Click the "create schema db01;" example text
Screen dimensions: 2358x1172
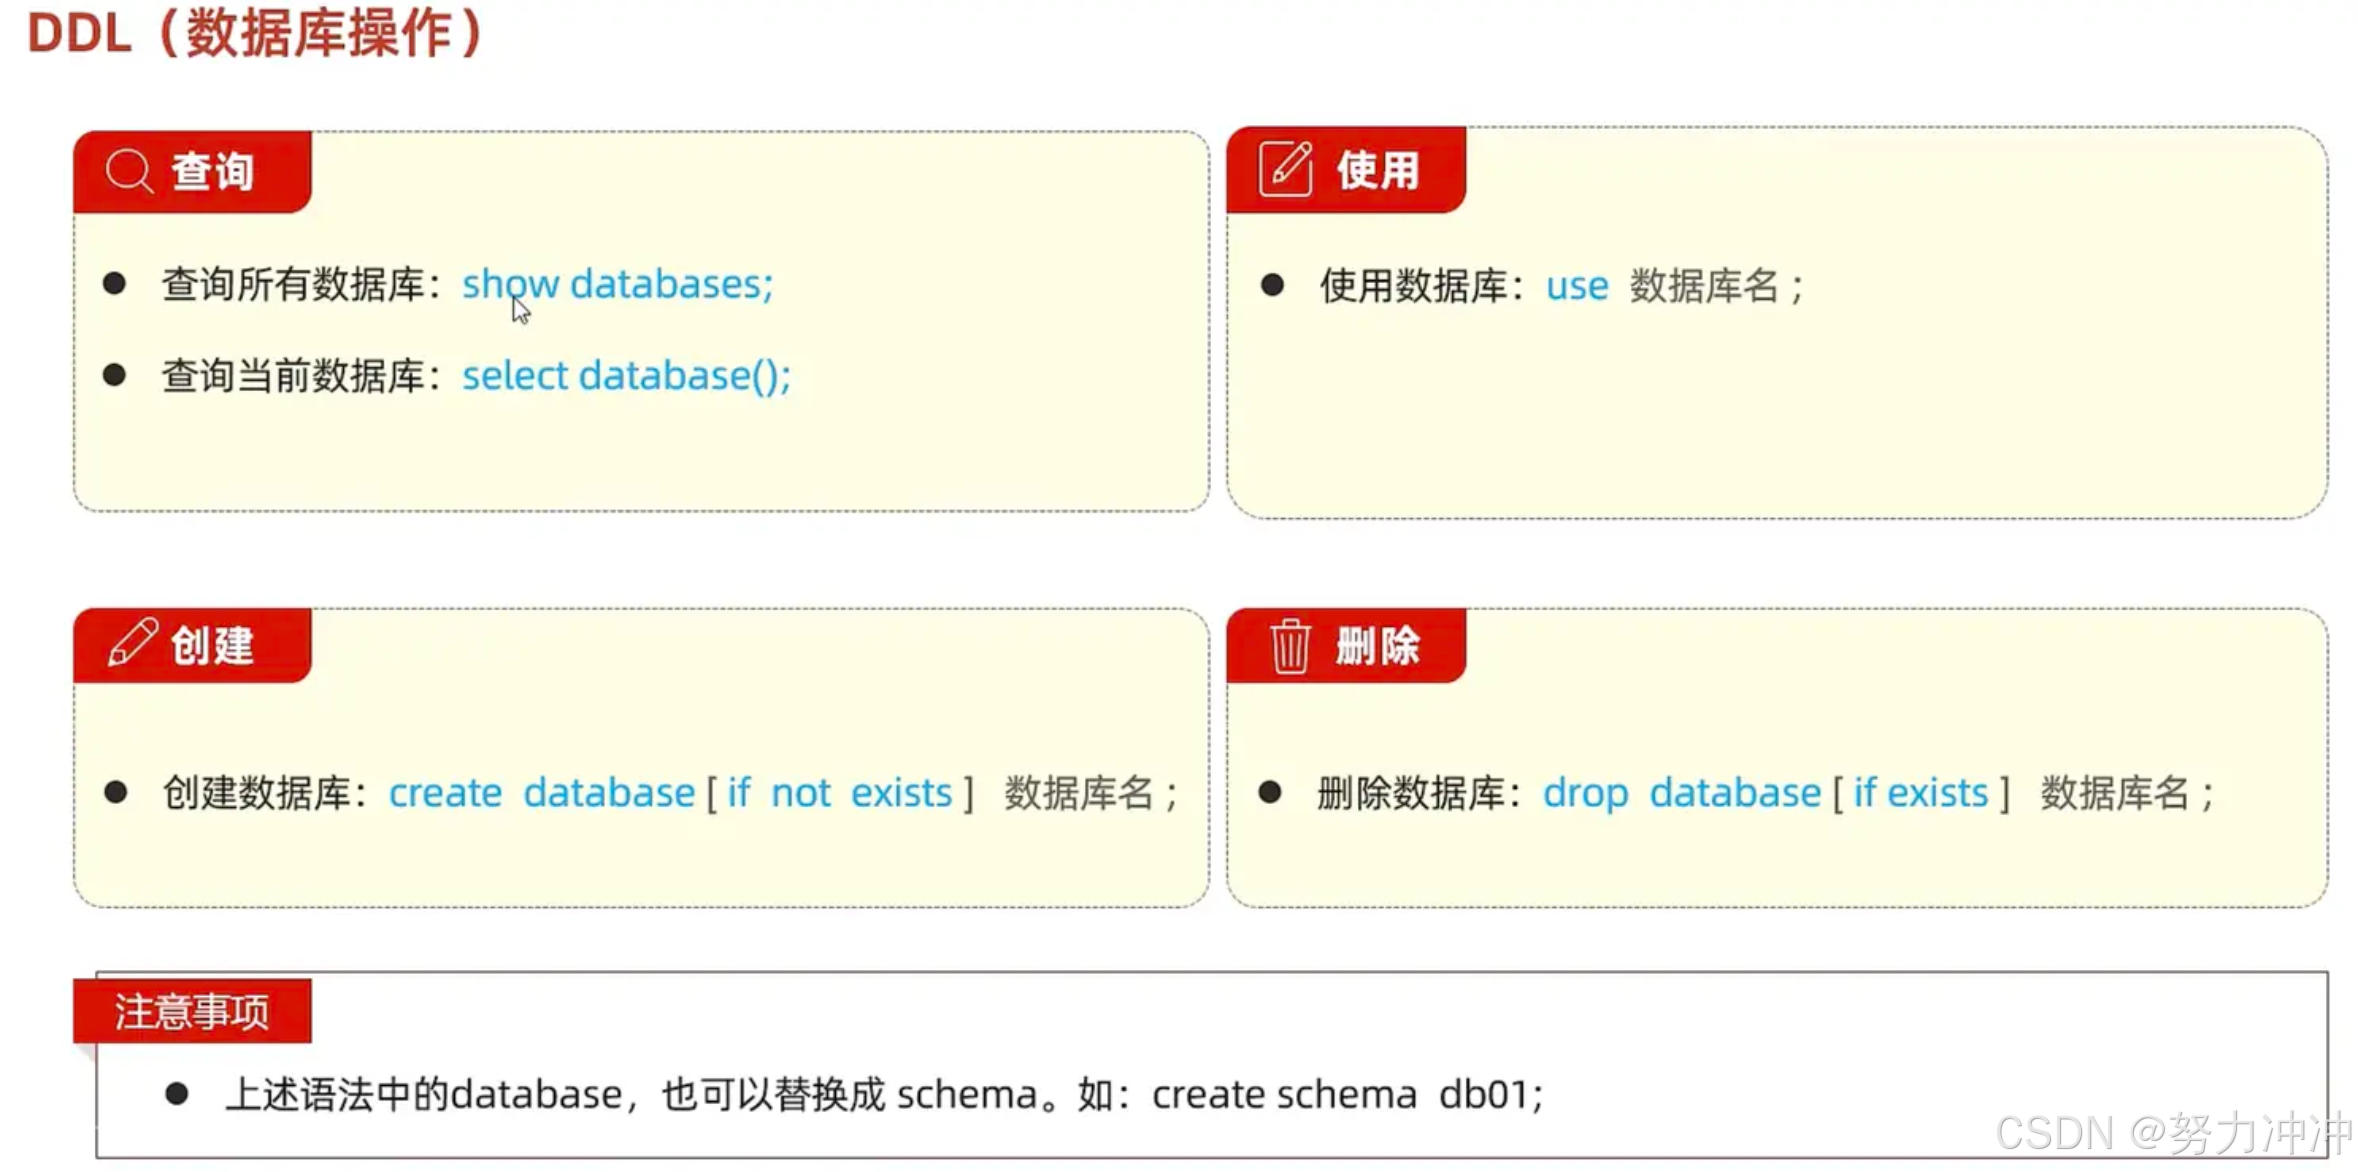1347,1095
